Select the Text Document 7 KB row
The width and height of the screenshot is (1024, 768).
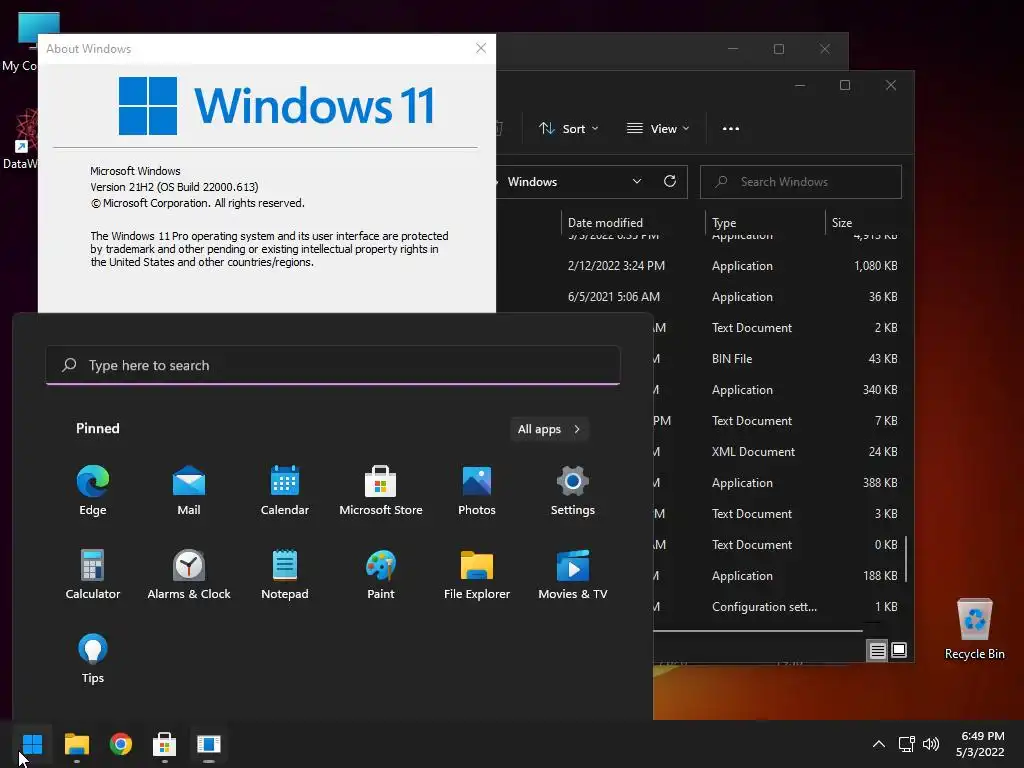coord(777,421)
